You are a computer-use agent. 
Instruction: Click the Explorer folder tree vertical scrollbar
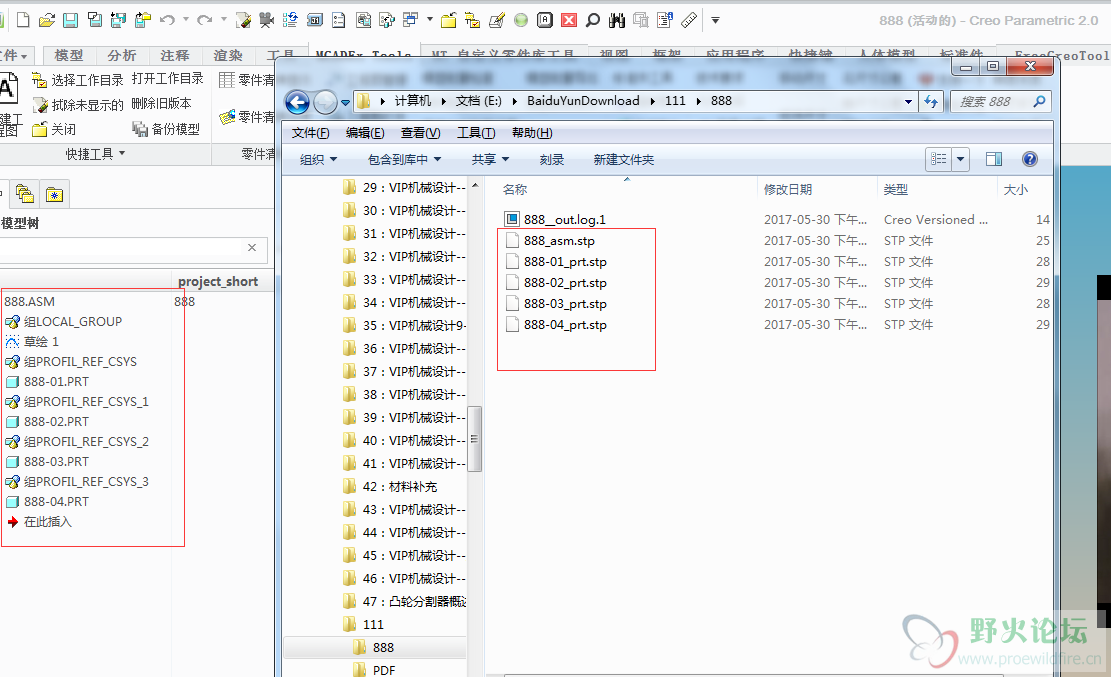pos(475,439)
